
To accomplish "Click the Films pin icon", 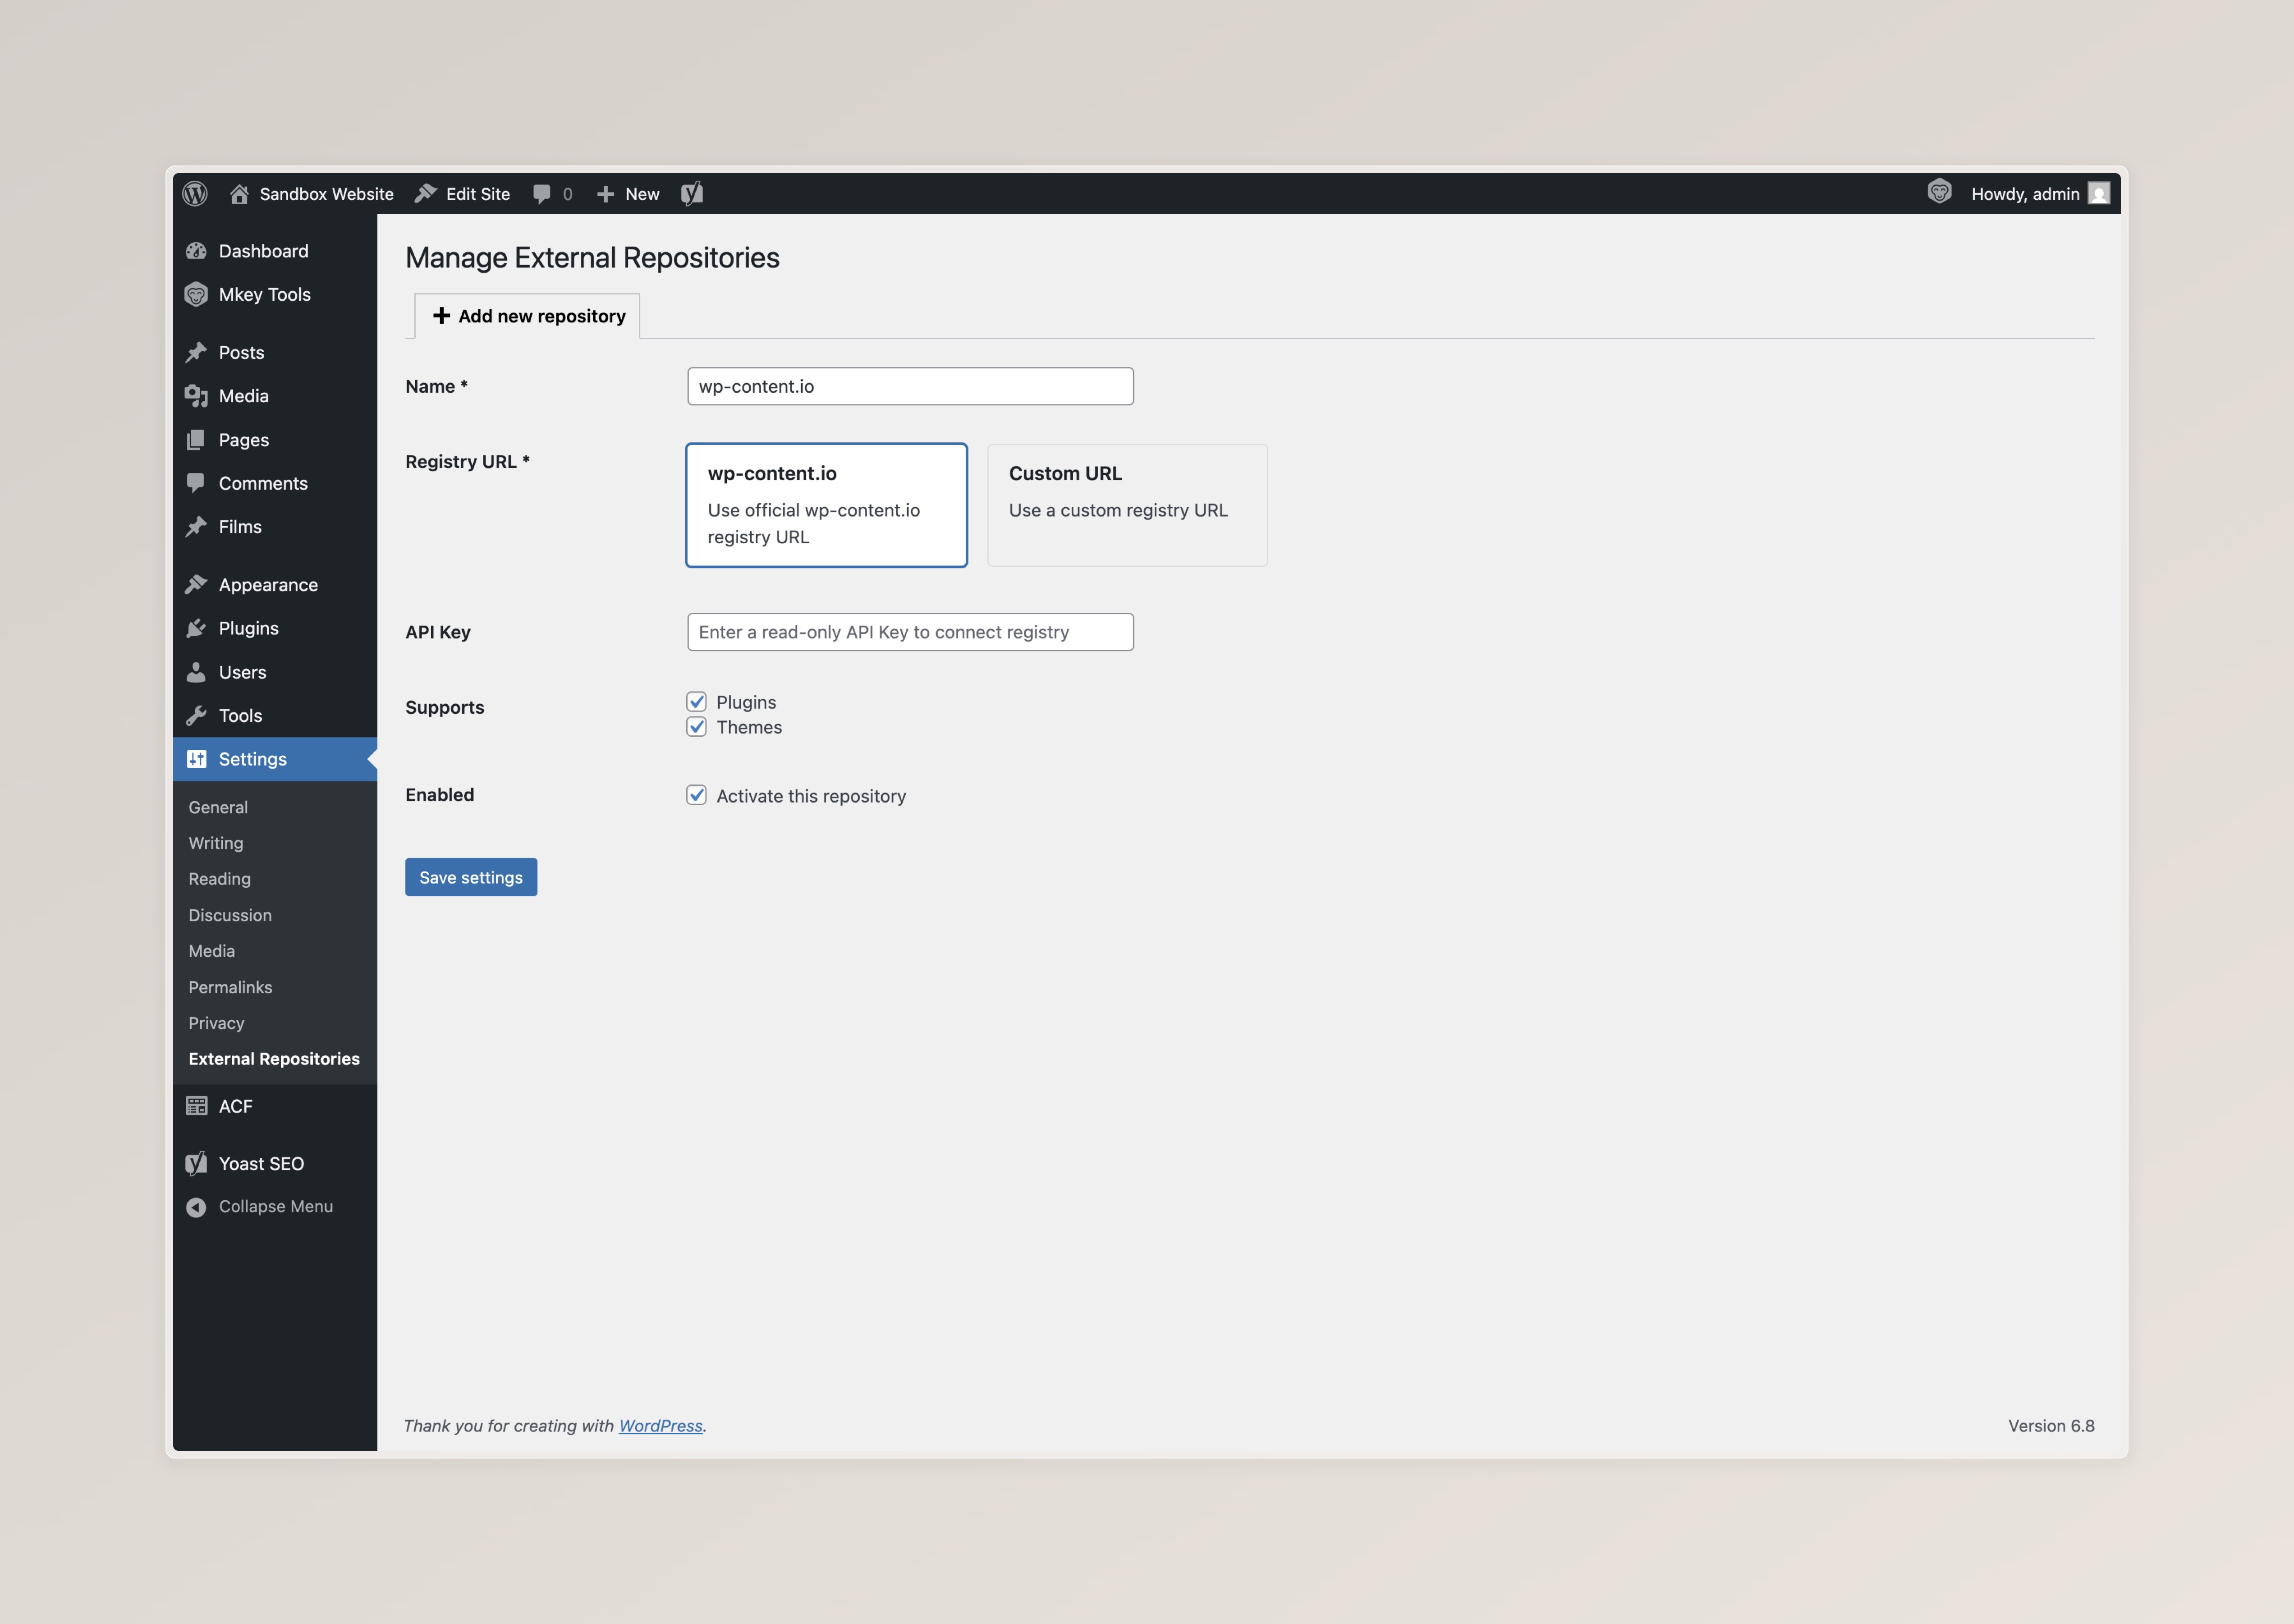I will click(x=196, y=527).
